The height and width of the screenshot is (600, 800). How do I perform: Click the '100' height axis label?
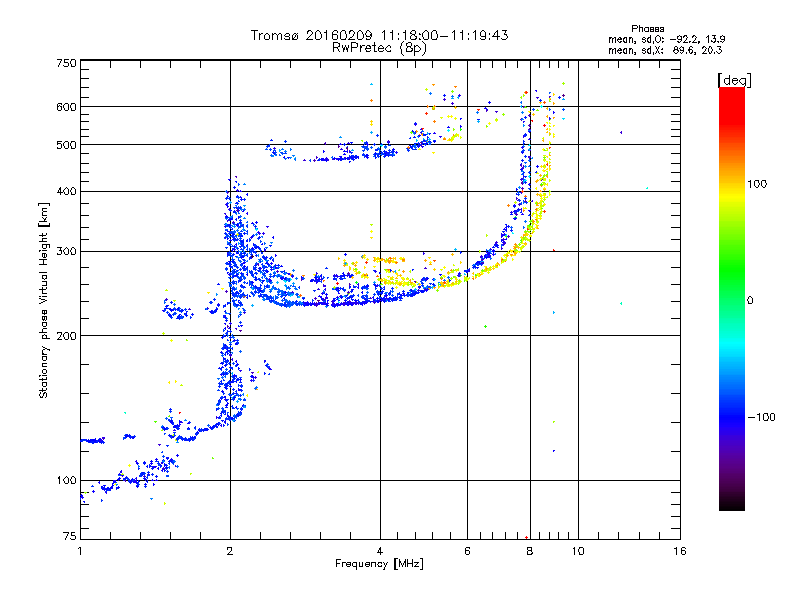tap(66, 481)
